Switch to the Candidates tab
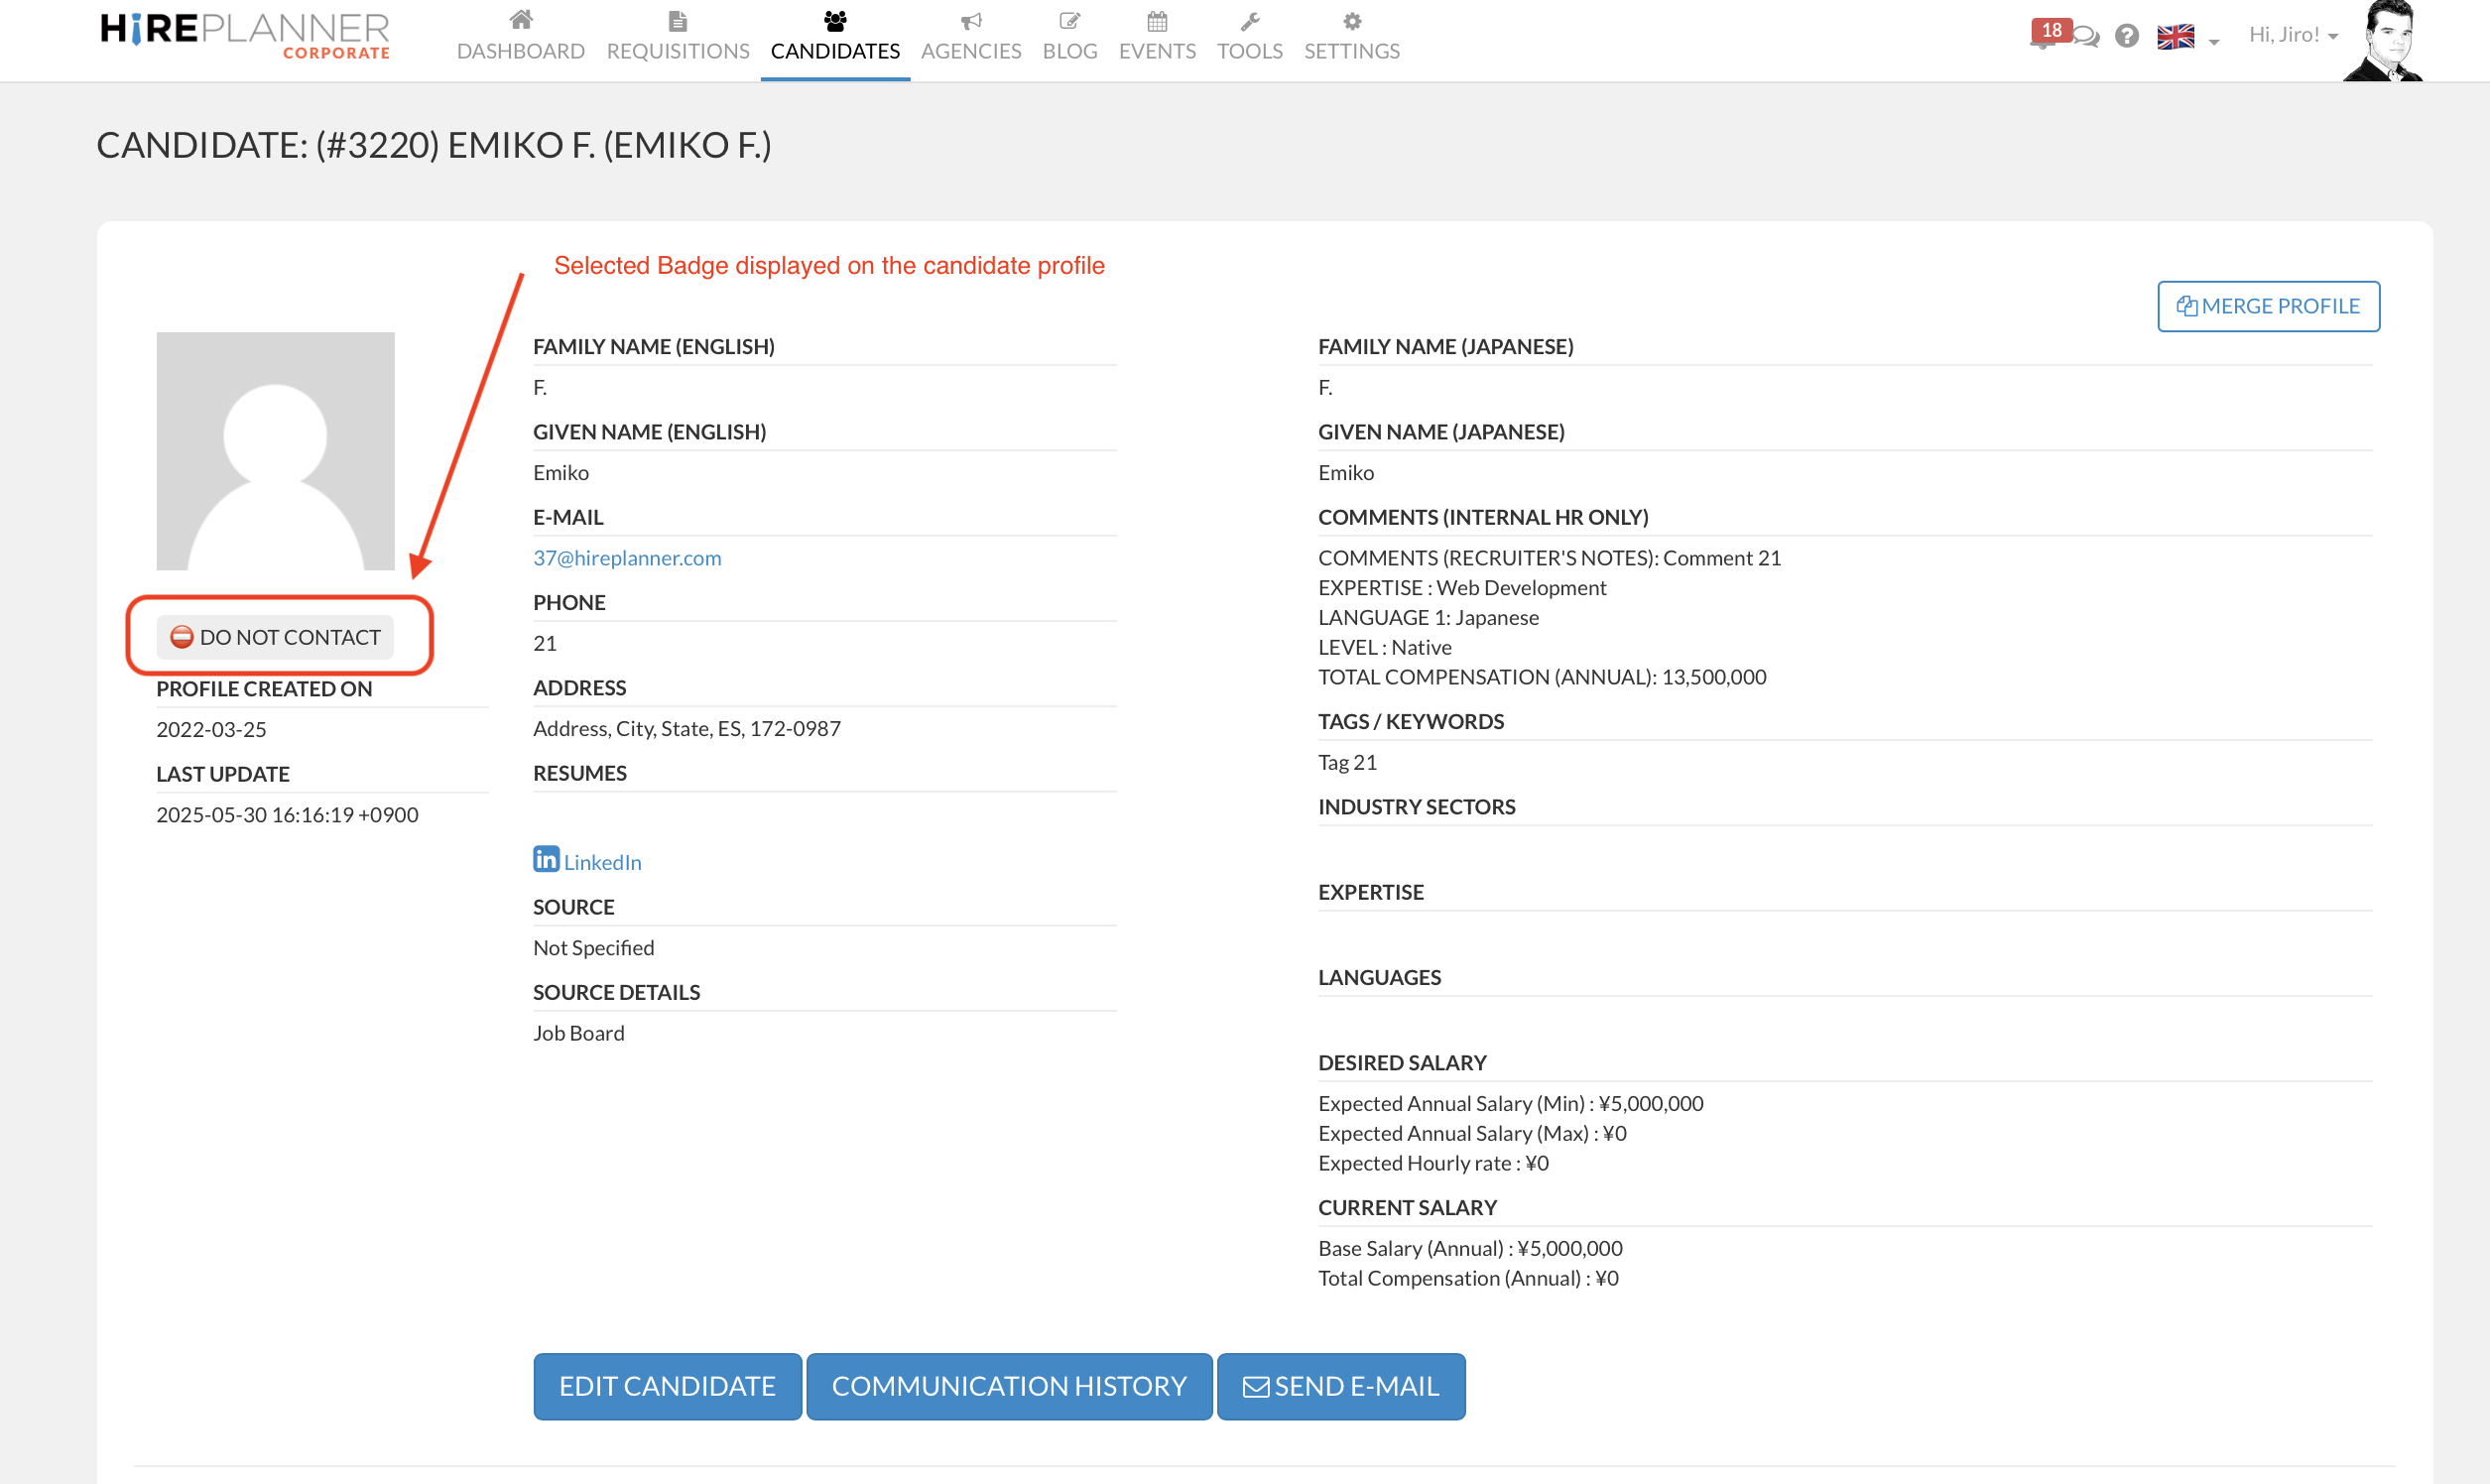2490x1484 pixels. click(x=834, y=38)
